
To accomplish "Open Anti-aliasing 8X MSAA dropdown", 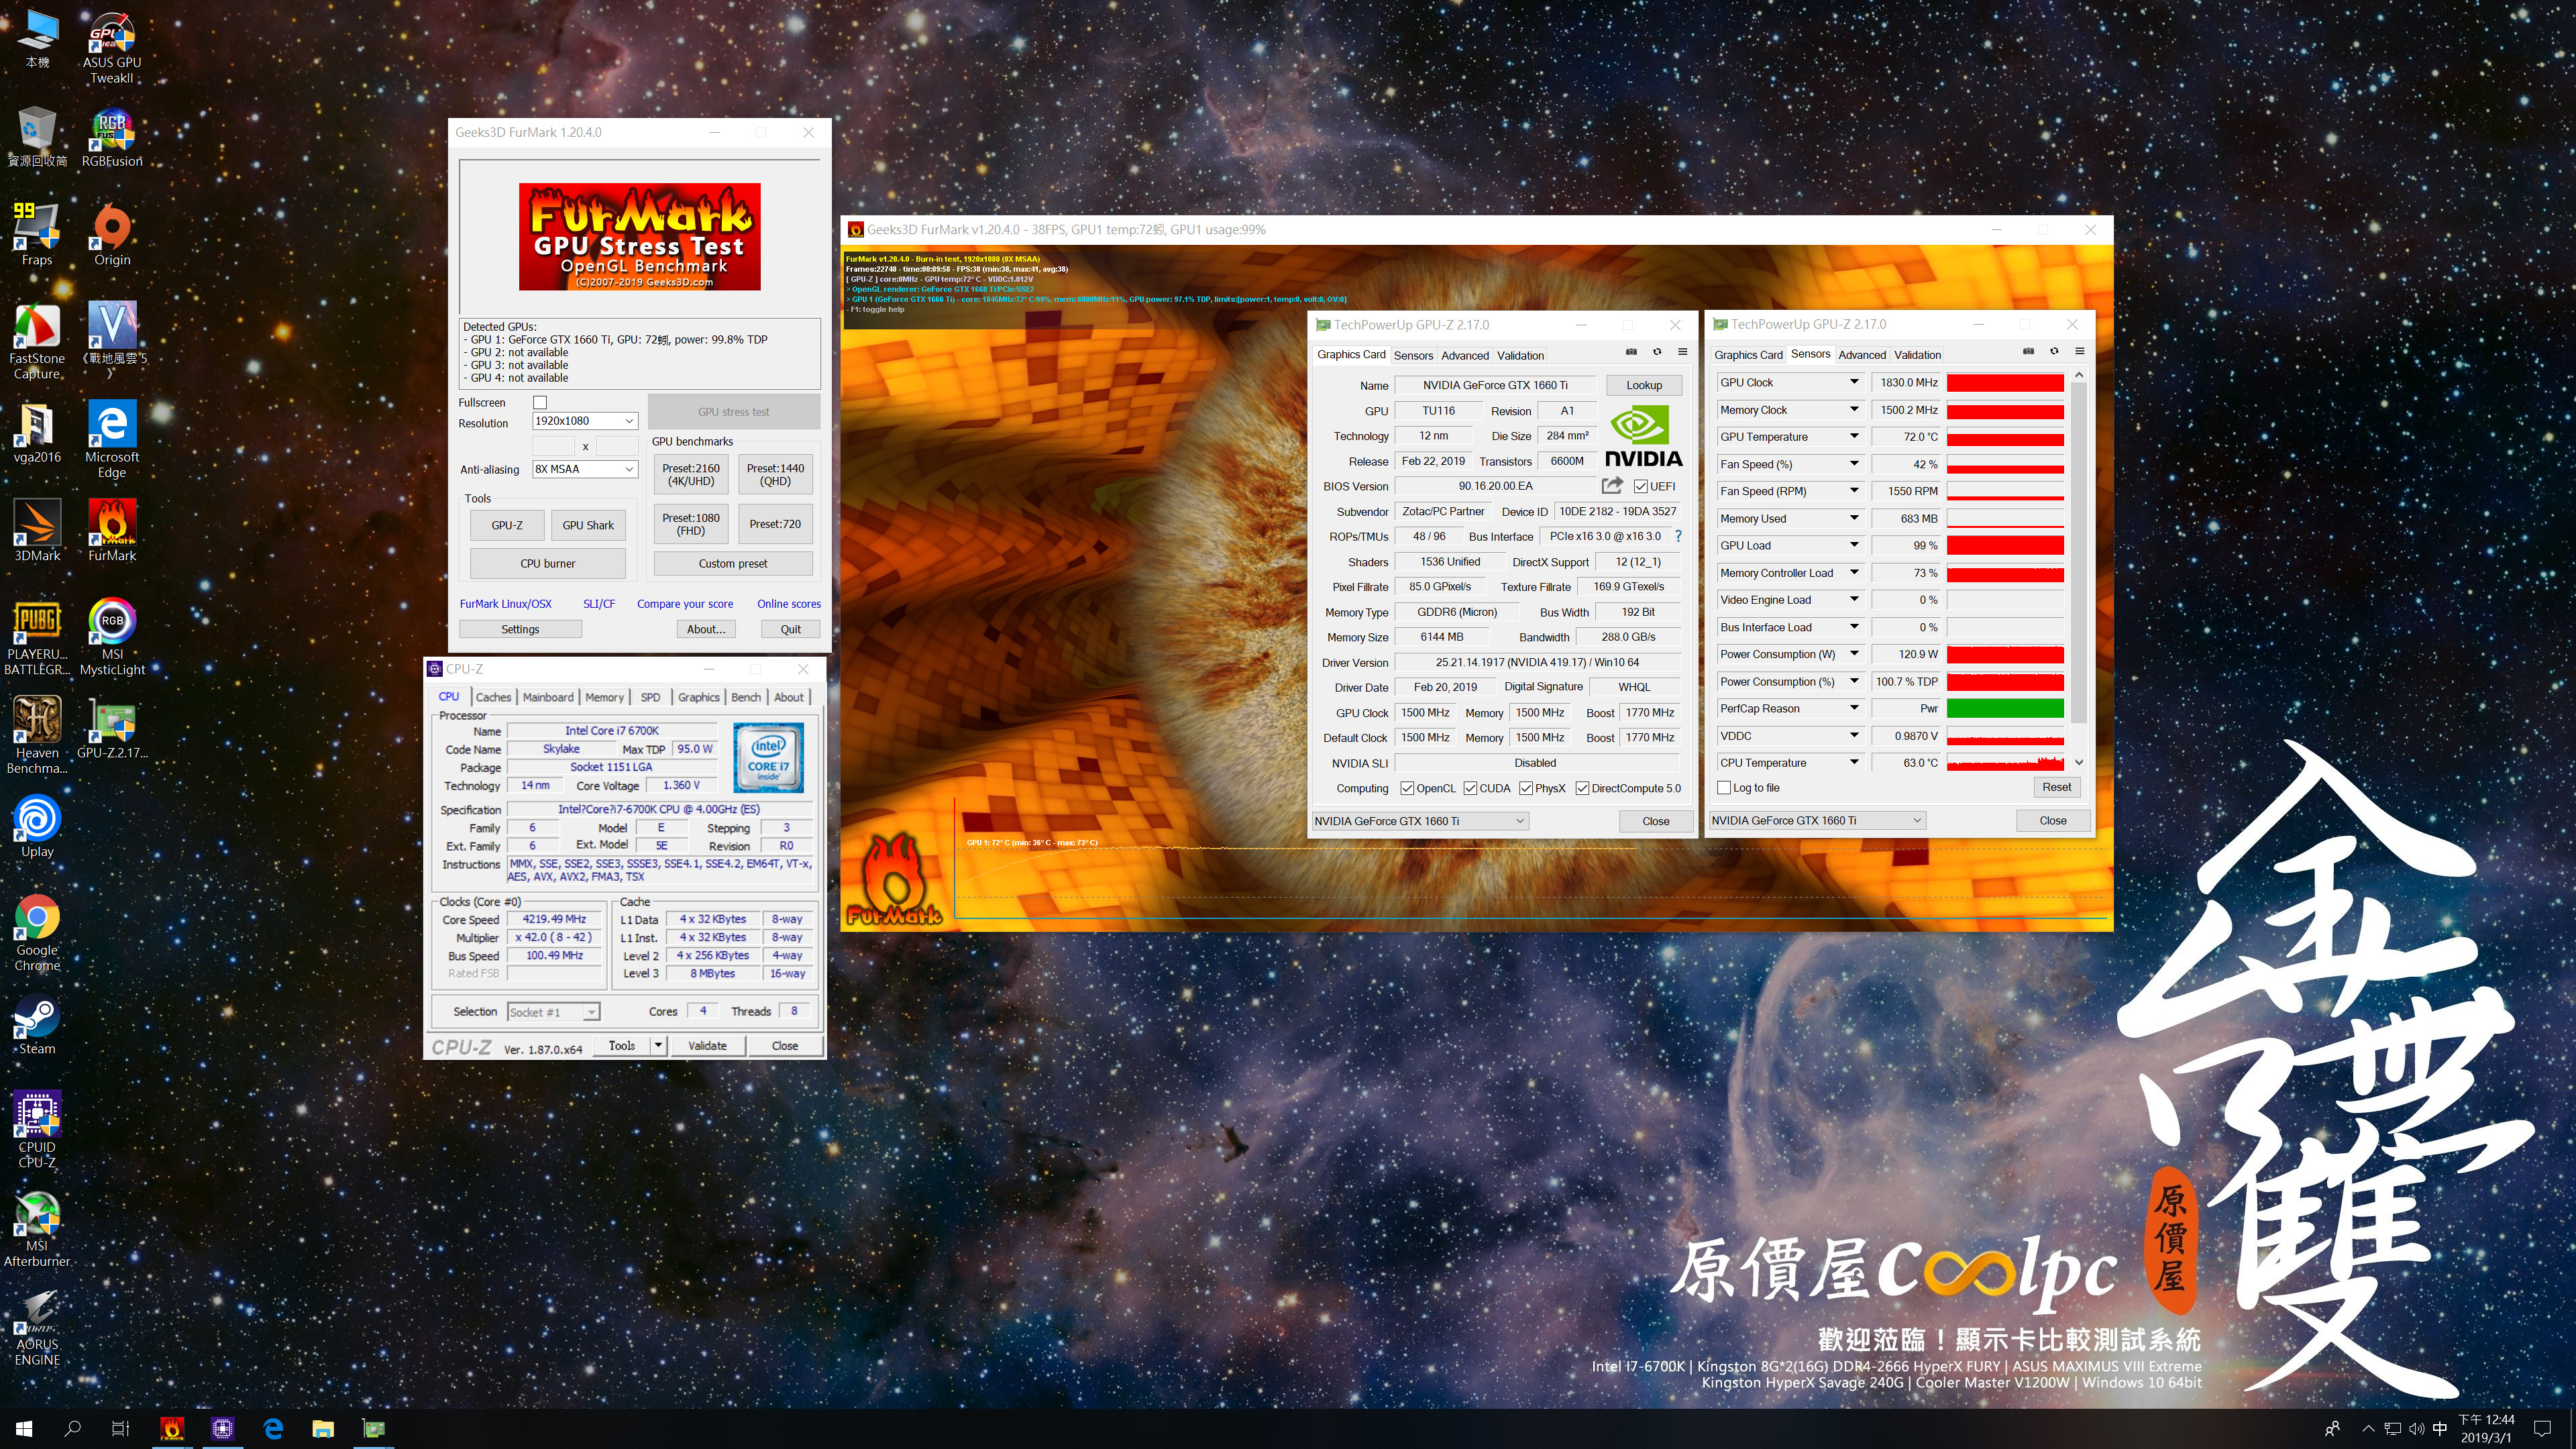I will point(585,469).
